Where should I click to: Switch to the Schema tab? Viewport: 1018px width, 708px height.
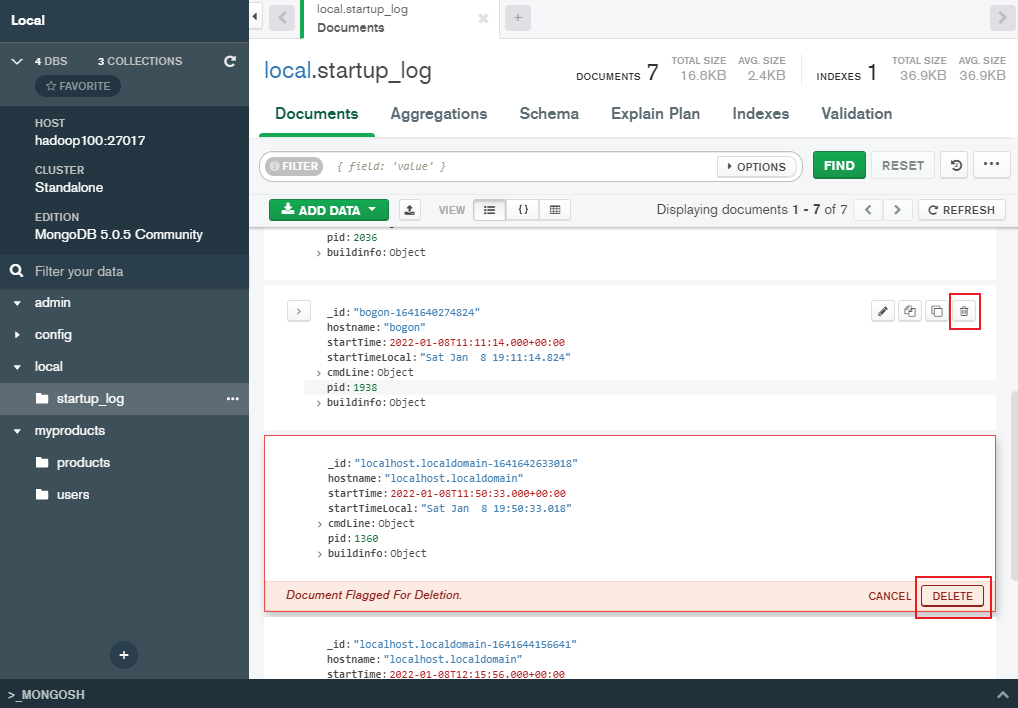pyautogui.click(x=548, y=113)
